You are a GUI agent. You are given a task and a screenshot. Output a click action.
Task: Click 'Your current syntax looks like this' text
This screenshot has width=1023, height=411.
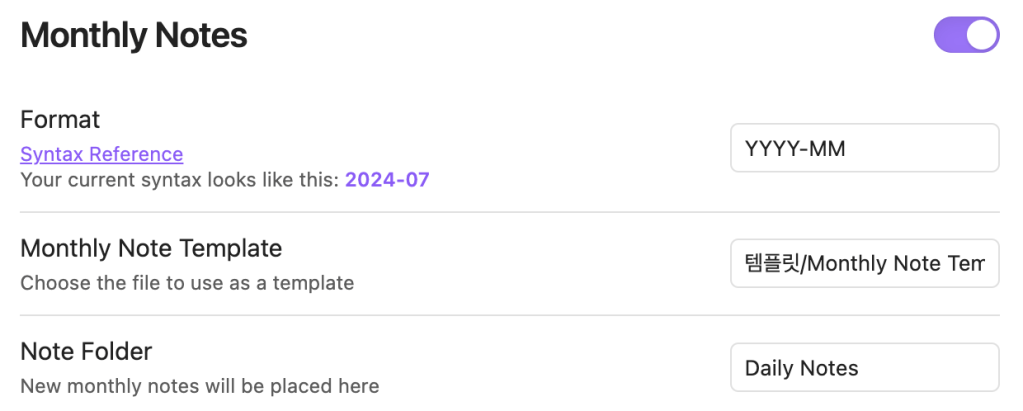point(180,181)
